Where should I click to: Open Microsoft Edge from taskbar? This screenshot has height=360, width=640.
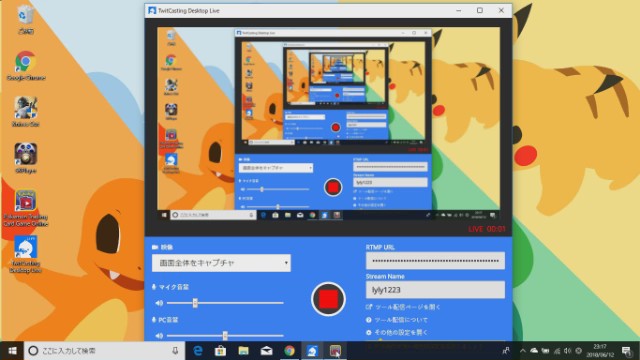click(198, 351)
